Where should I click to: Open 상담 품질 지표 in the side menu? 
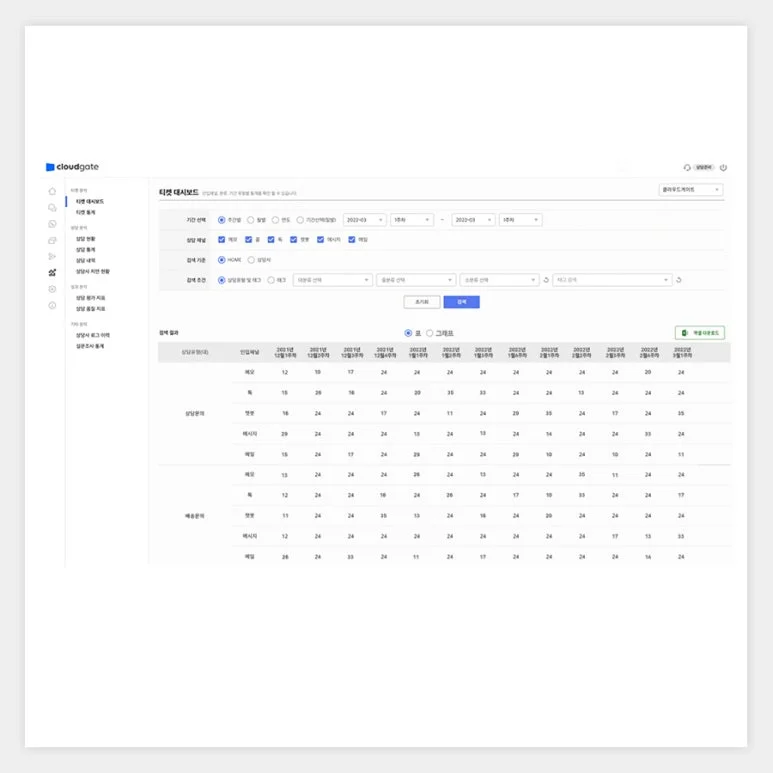(90, 309)
